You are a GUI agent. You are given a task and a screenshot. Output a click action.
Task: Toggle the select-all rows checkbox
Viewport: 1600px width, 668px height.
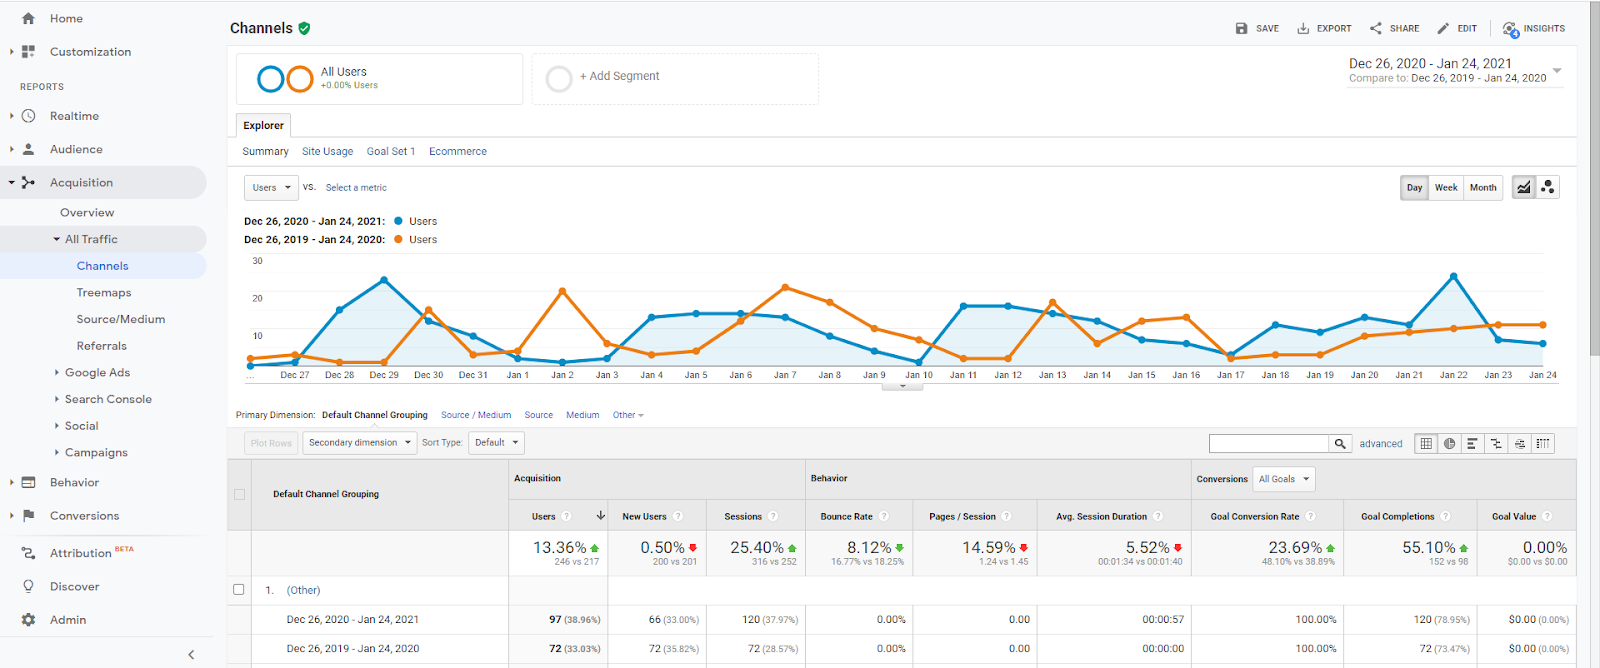point(239,494)
